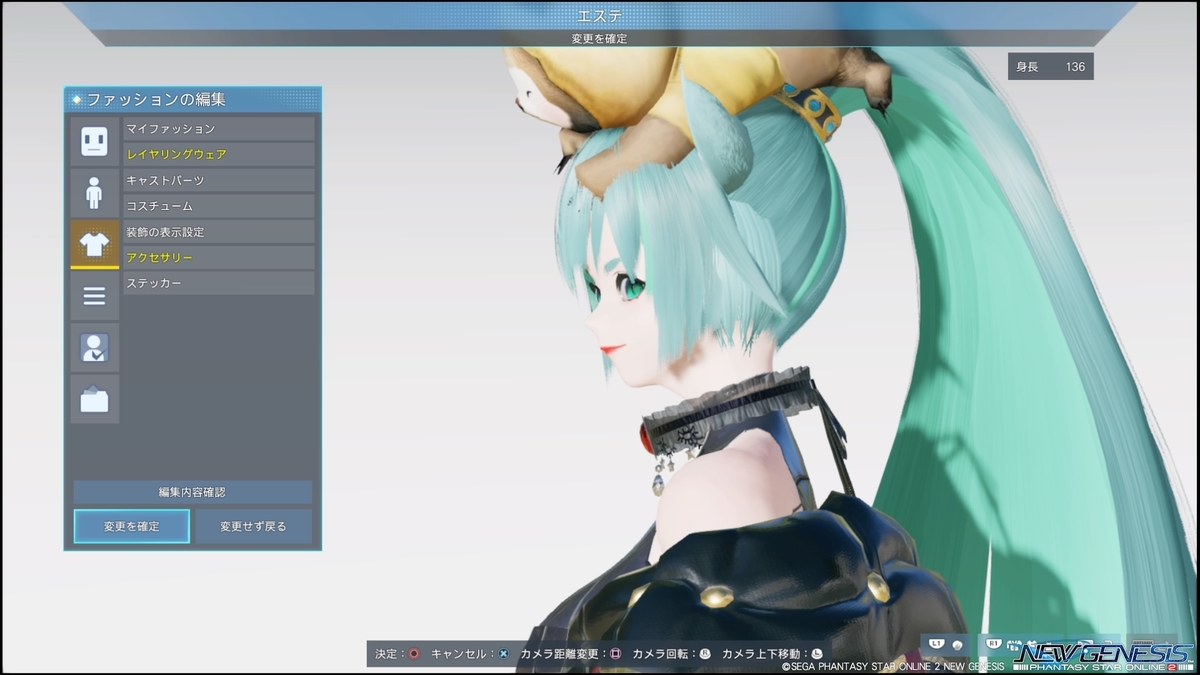Image resolution: width=1200 pixels, height=675 pixels.
Task: Open the three-line list menu icon
Action: click(94, 296)
